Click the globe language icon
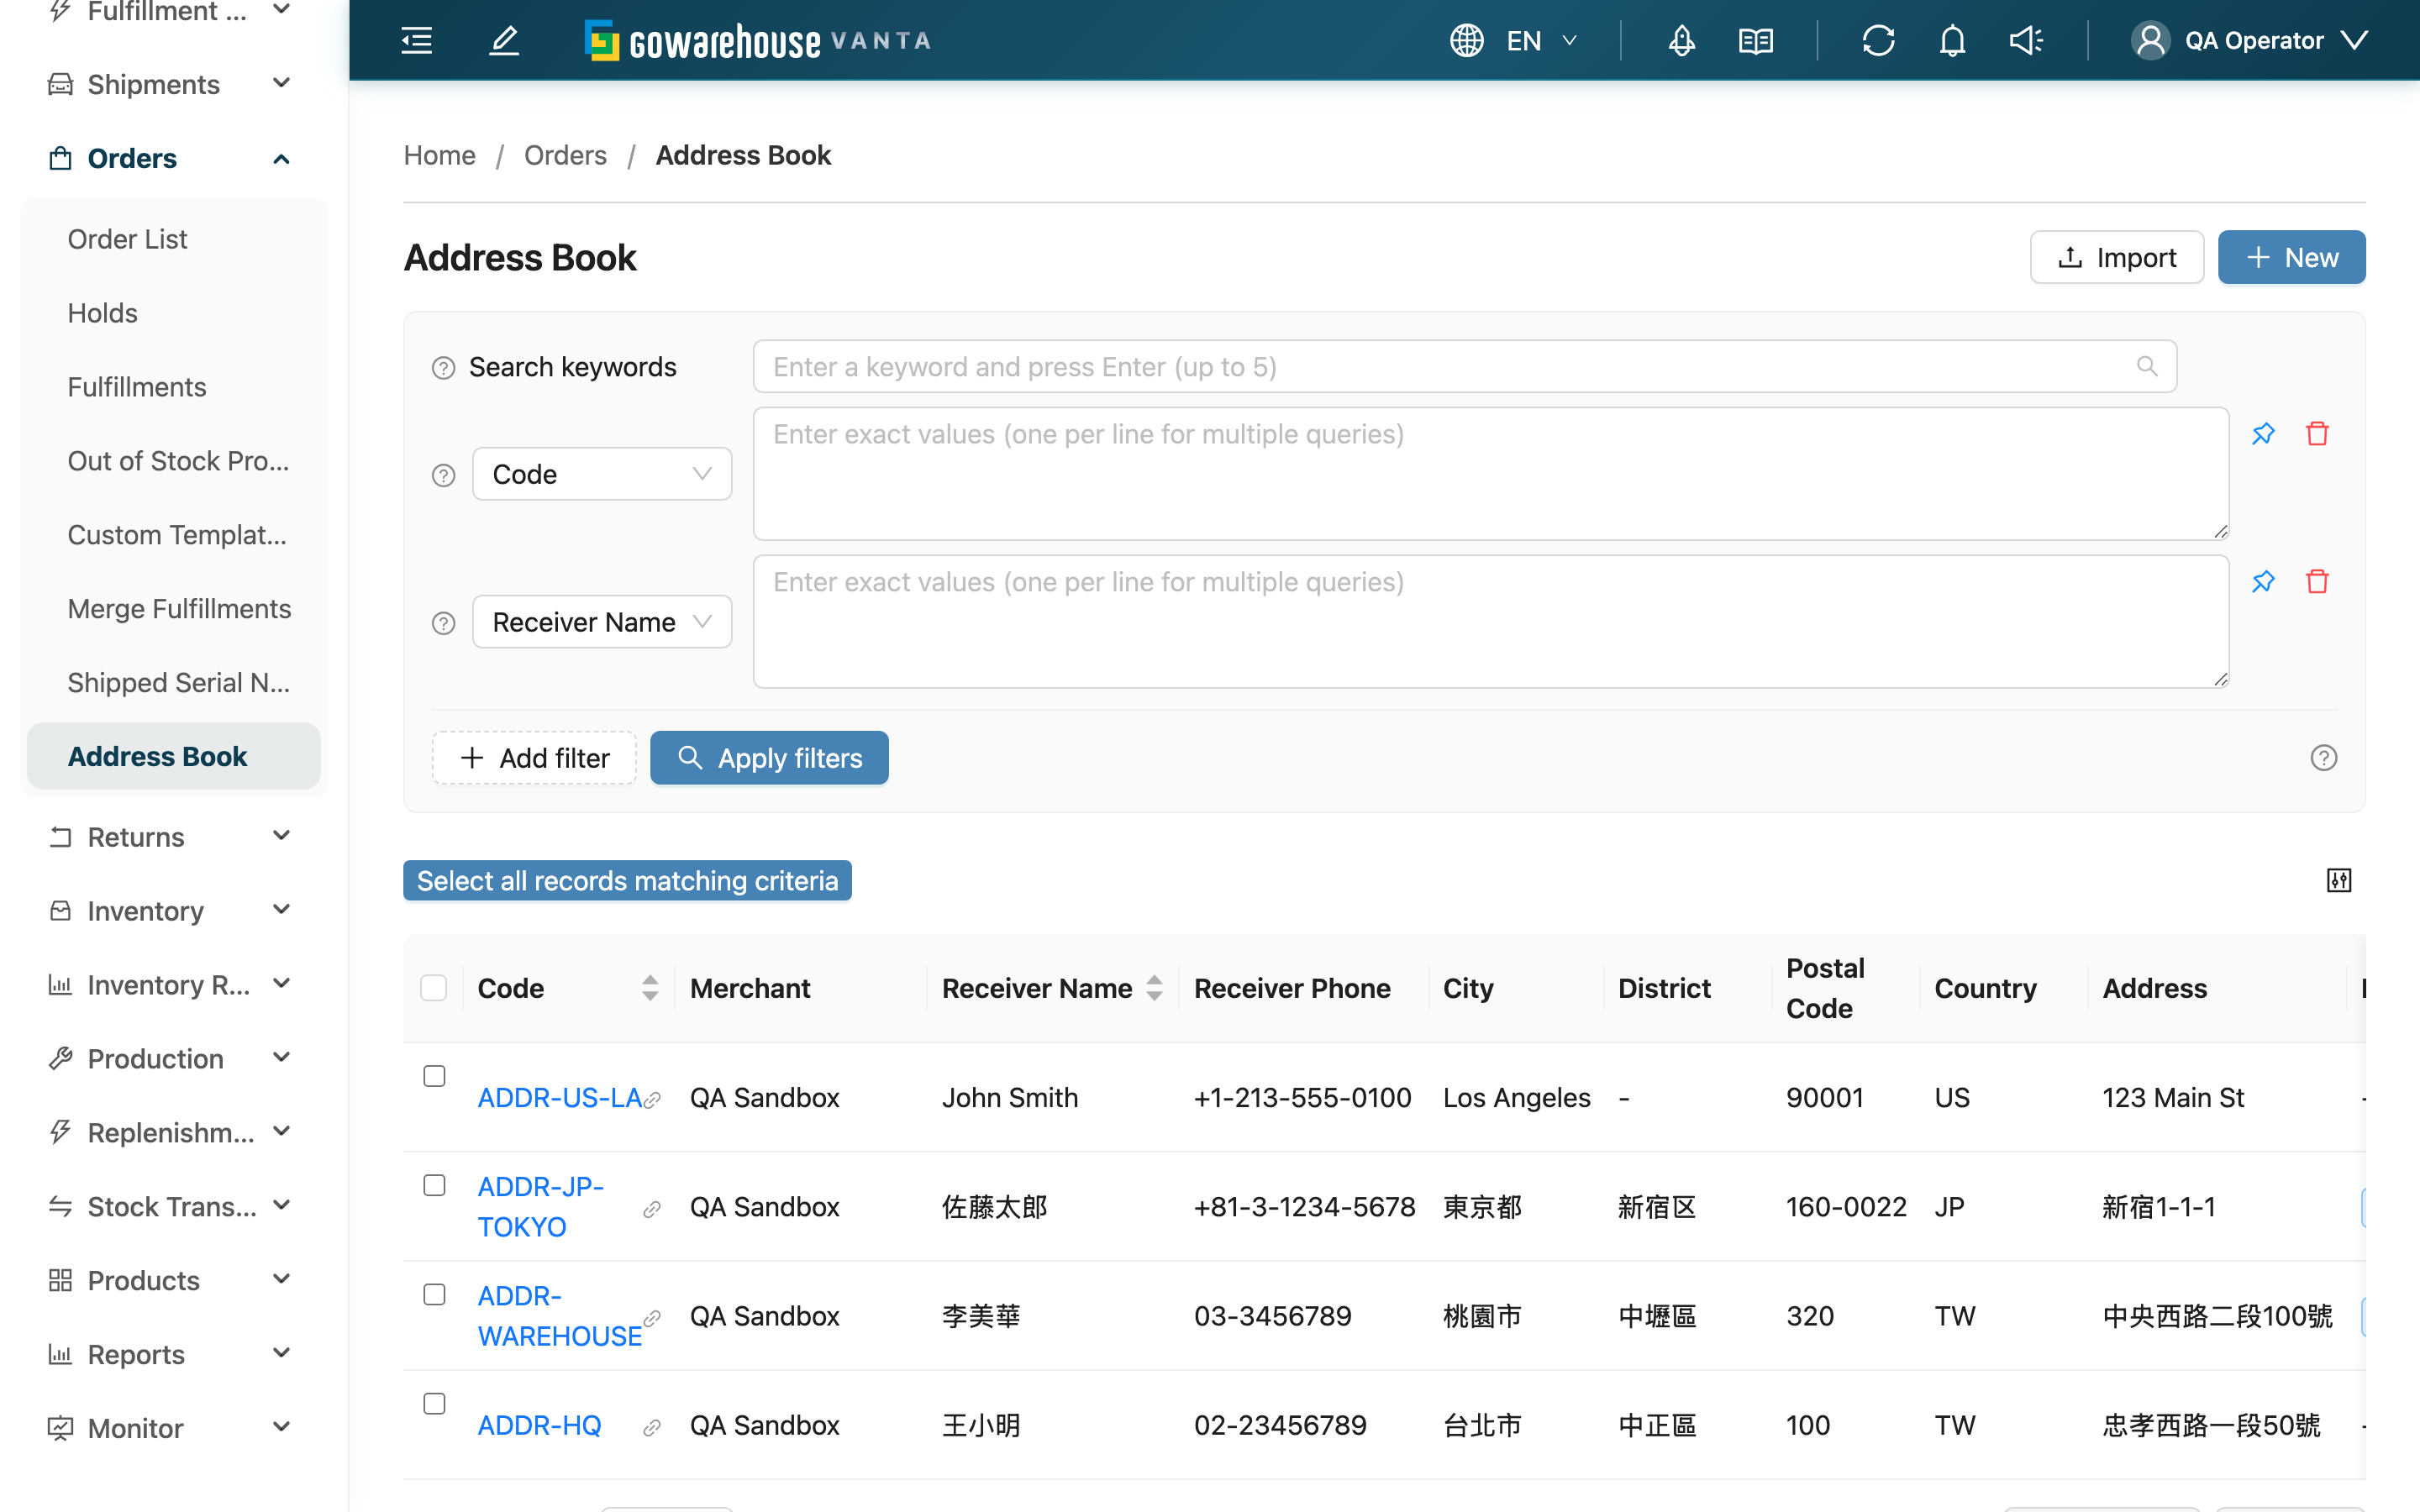 pyautogui.click(x=1466, y=40)
